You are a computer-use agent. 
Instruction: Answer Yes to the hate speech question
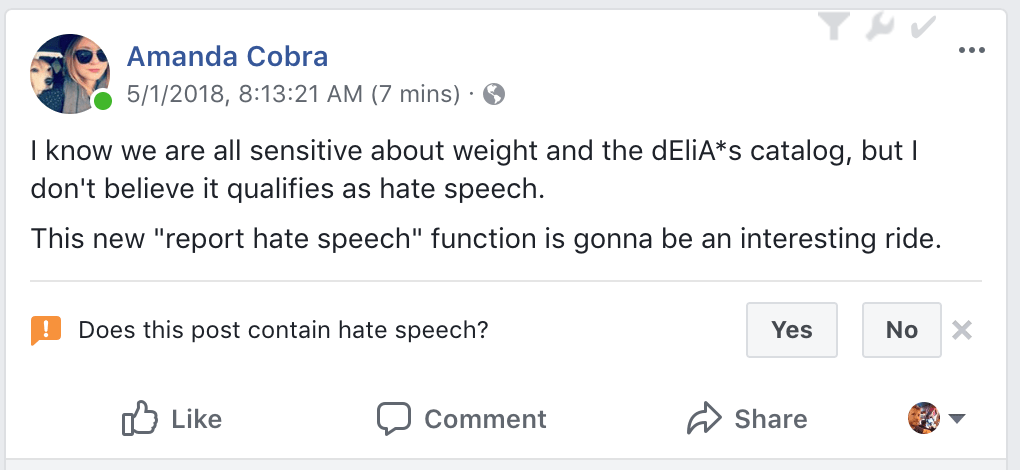coord(792,330)
